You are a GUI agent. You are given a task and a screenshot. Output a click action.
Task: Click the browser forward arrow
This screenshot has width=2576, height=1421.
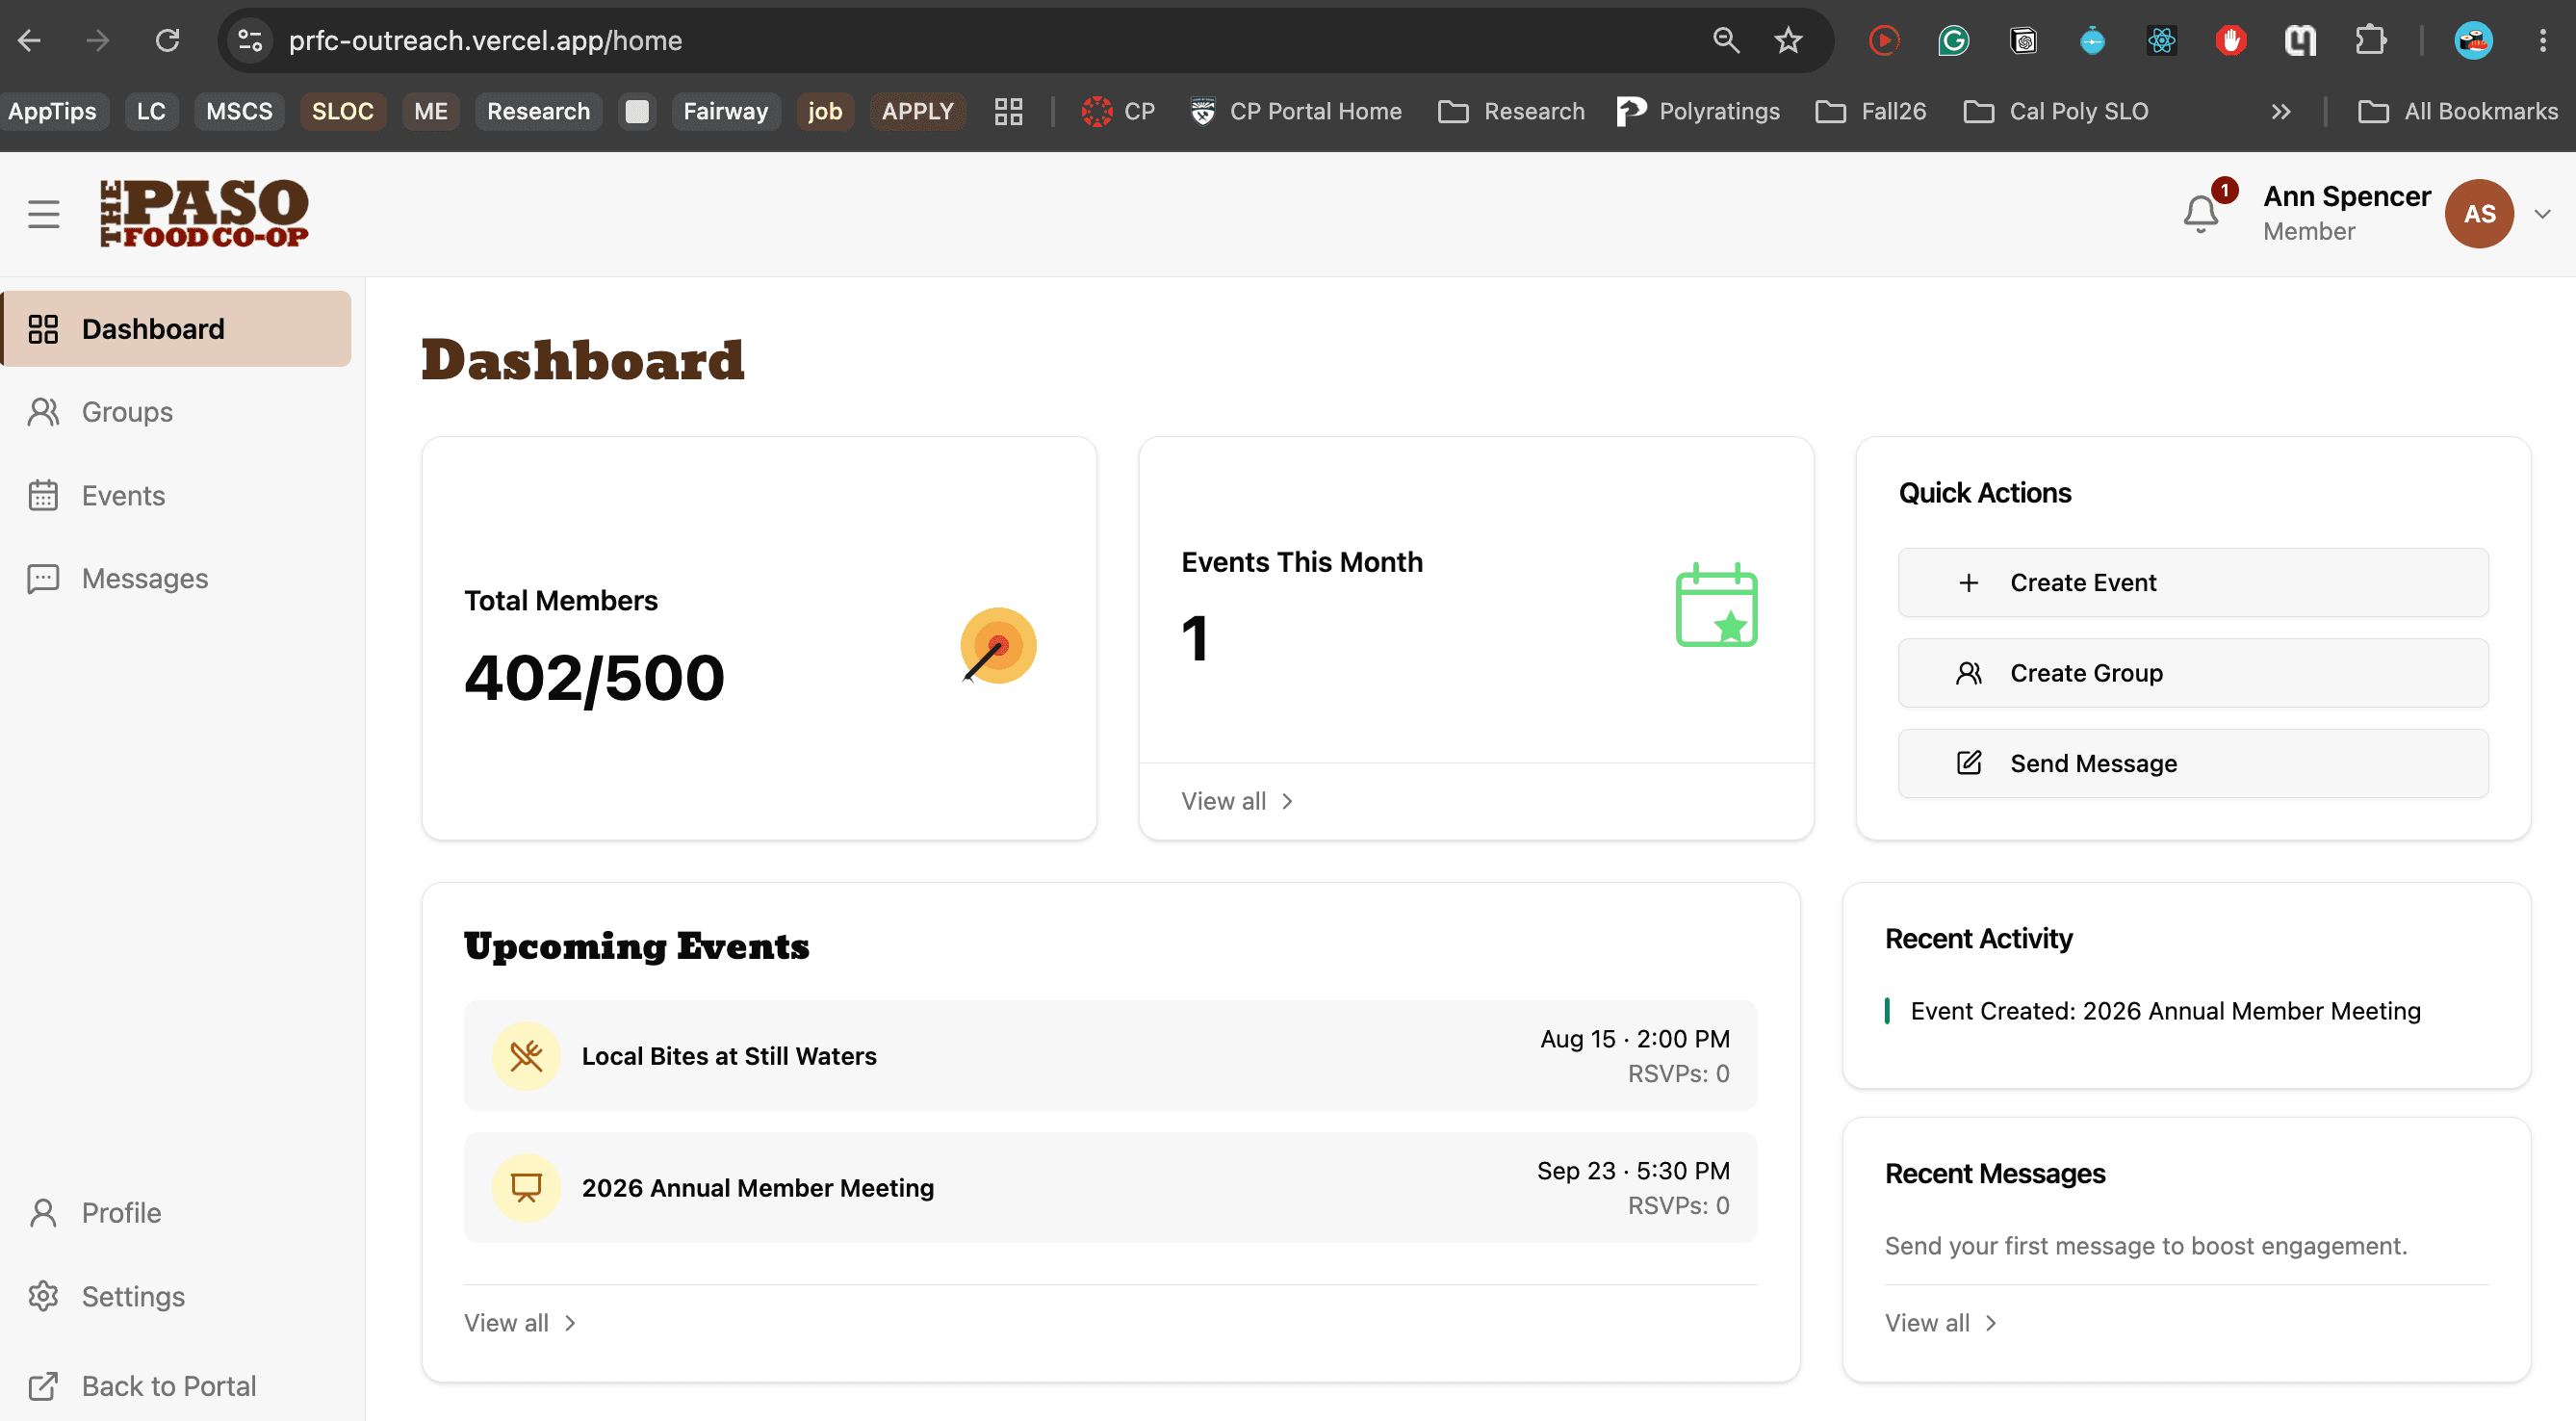98,40
